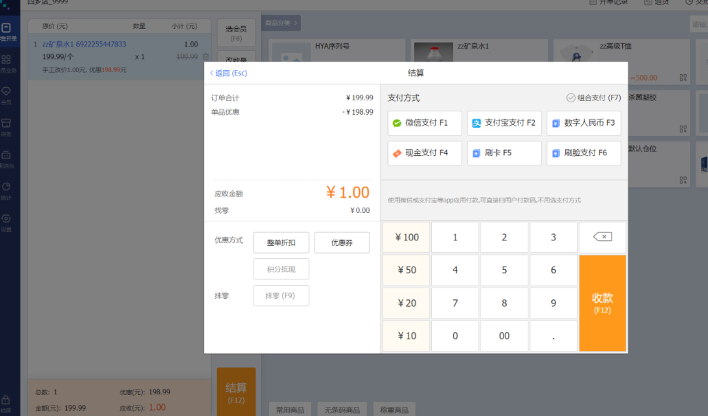Select face-scan payment (刷脸支付 F6)
The width and height of the screenshot is (708, 416).
[584, 153]
